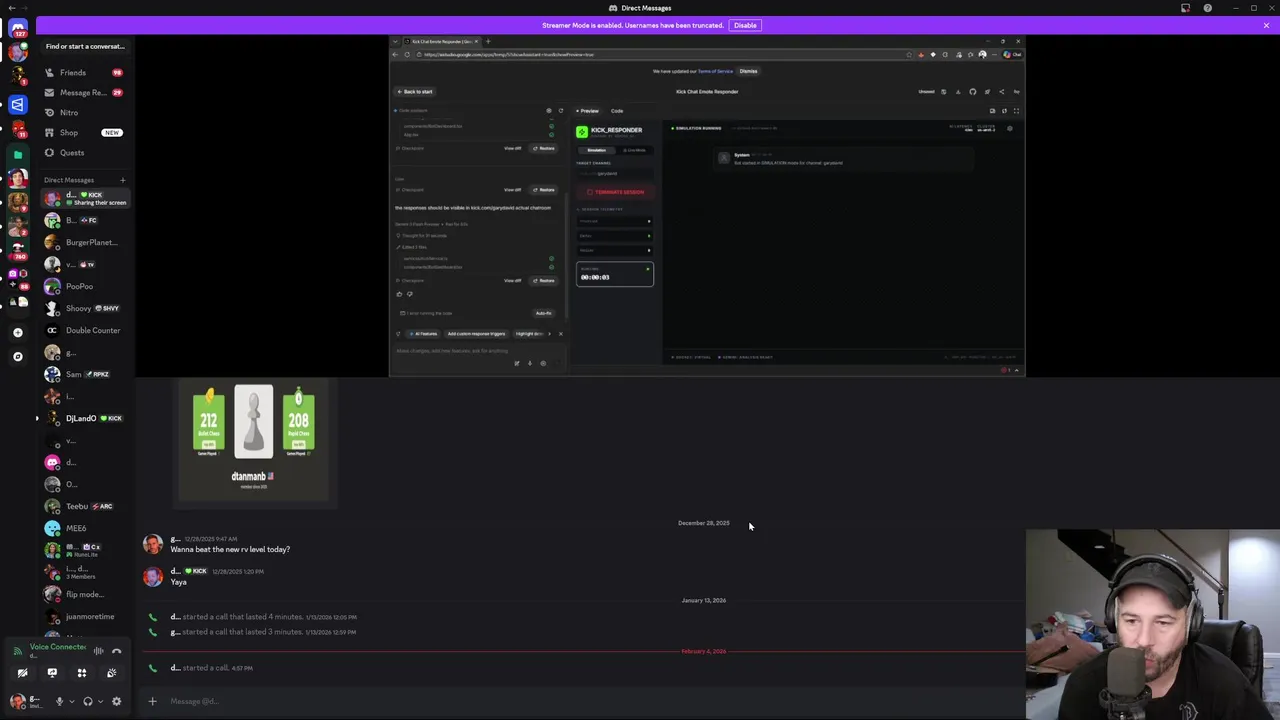Start an activity in voice panel
1280x720 pixels.
pyautogui.click(x=82, y=673)
